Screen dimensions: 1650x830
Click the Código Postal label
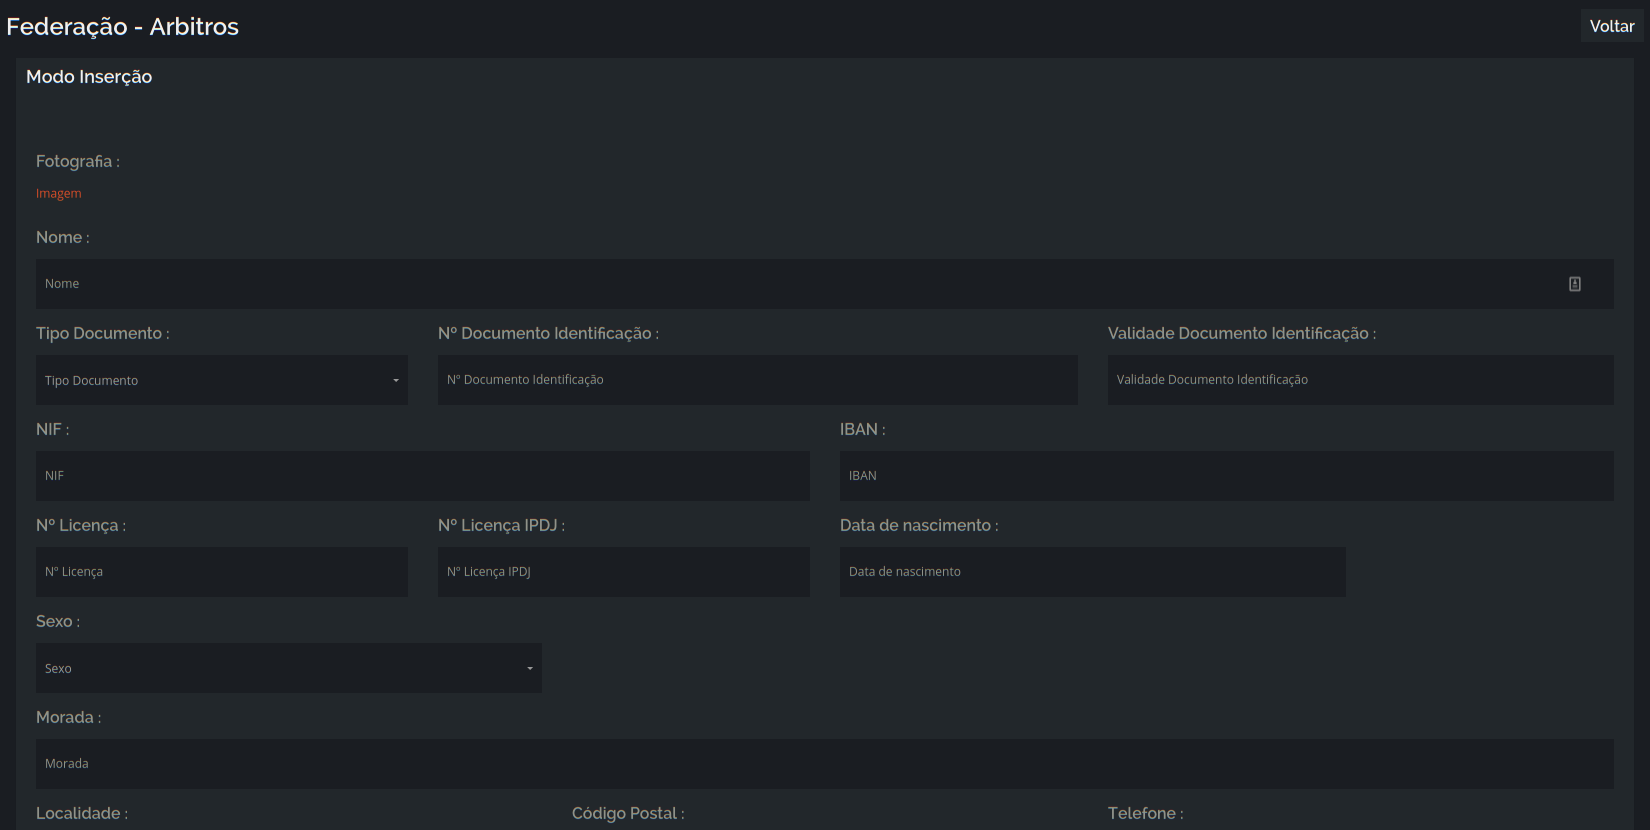pyautogui.click(x=628, y=813)
